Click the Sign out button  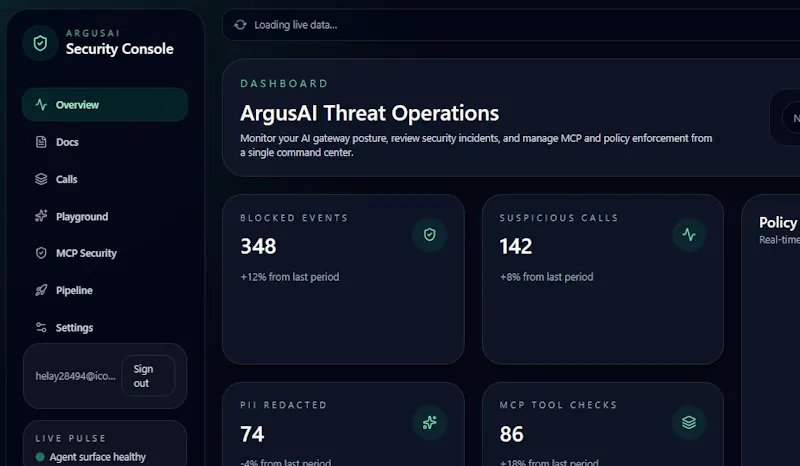pyautogui.click(x=148, y=376)
